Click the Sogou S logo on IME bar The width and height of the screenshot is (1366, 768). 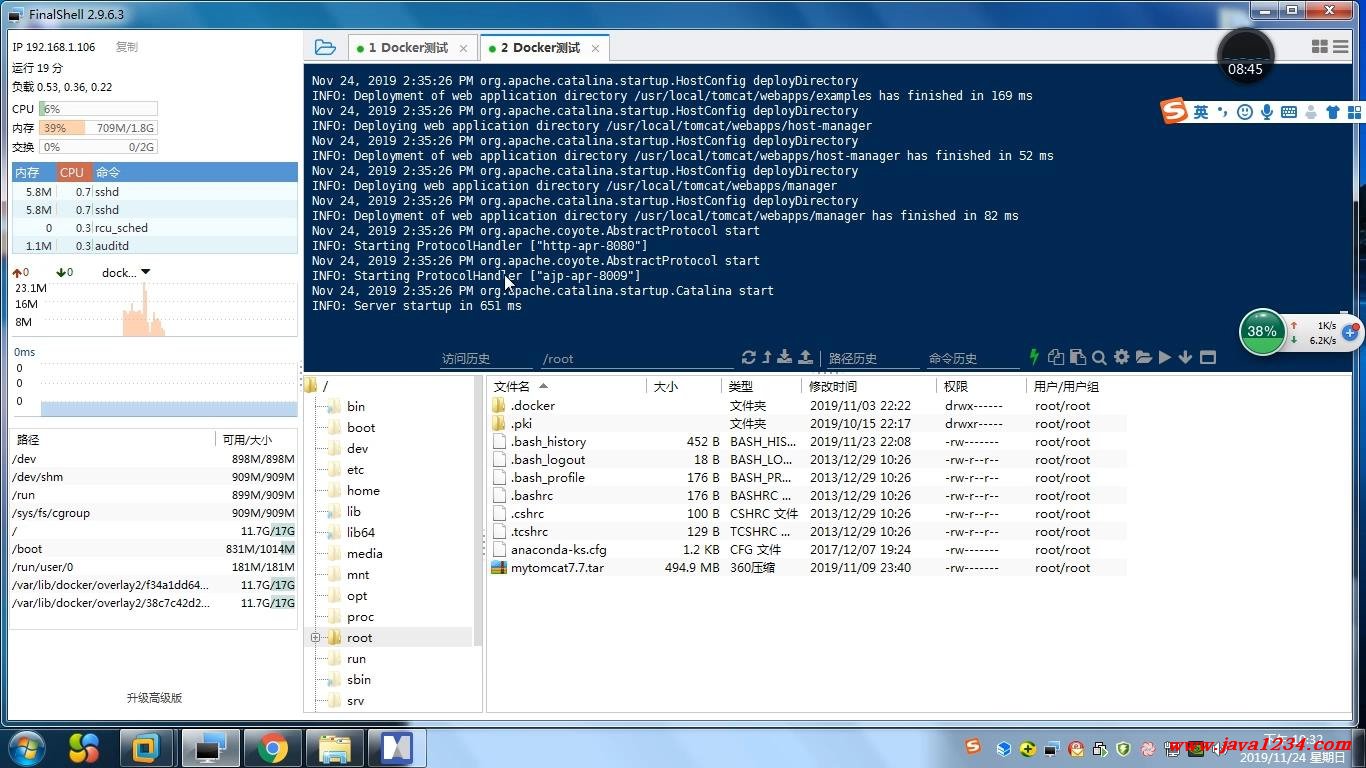[x=1174, y=111]
